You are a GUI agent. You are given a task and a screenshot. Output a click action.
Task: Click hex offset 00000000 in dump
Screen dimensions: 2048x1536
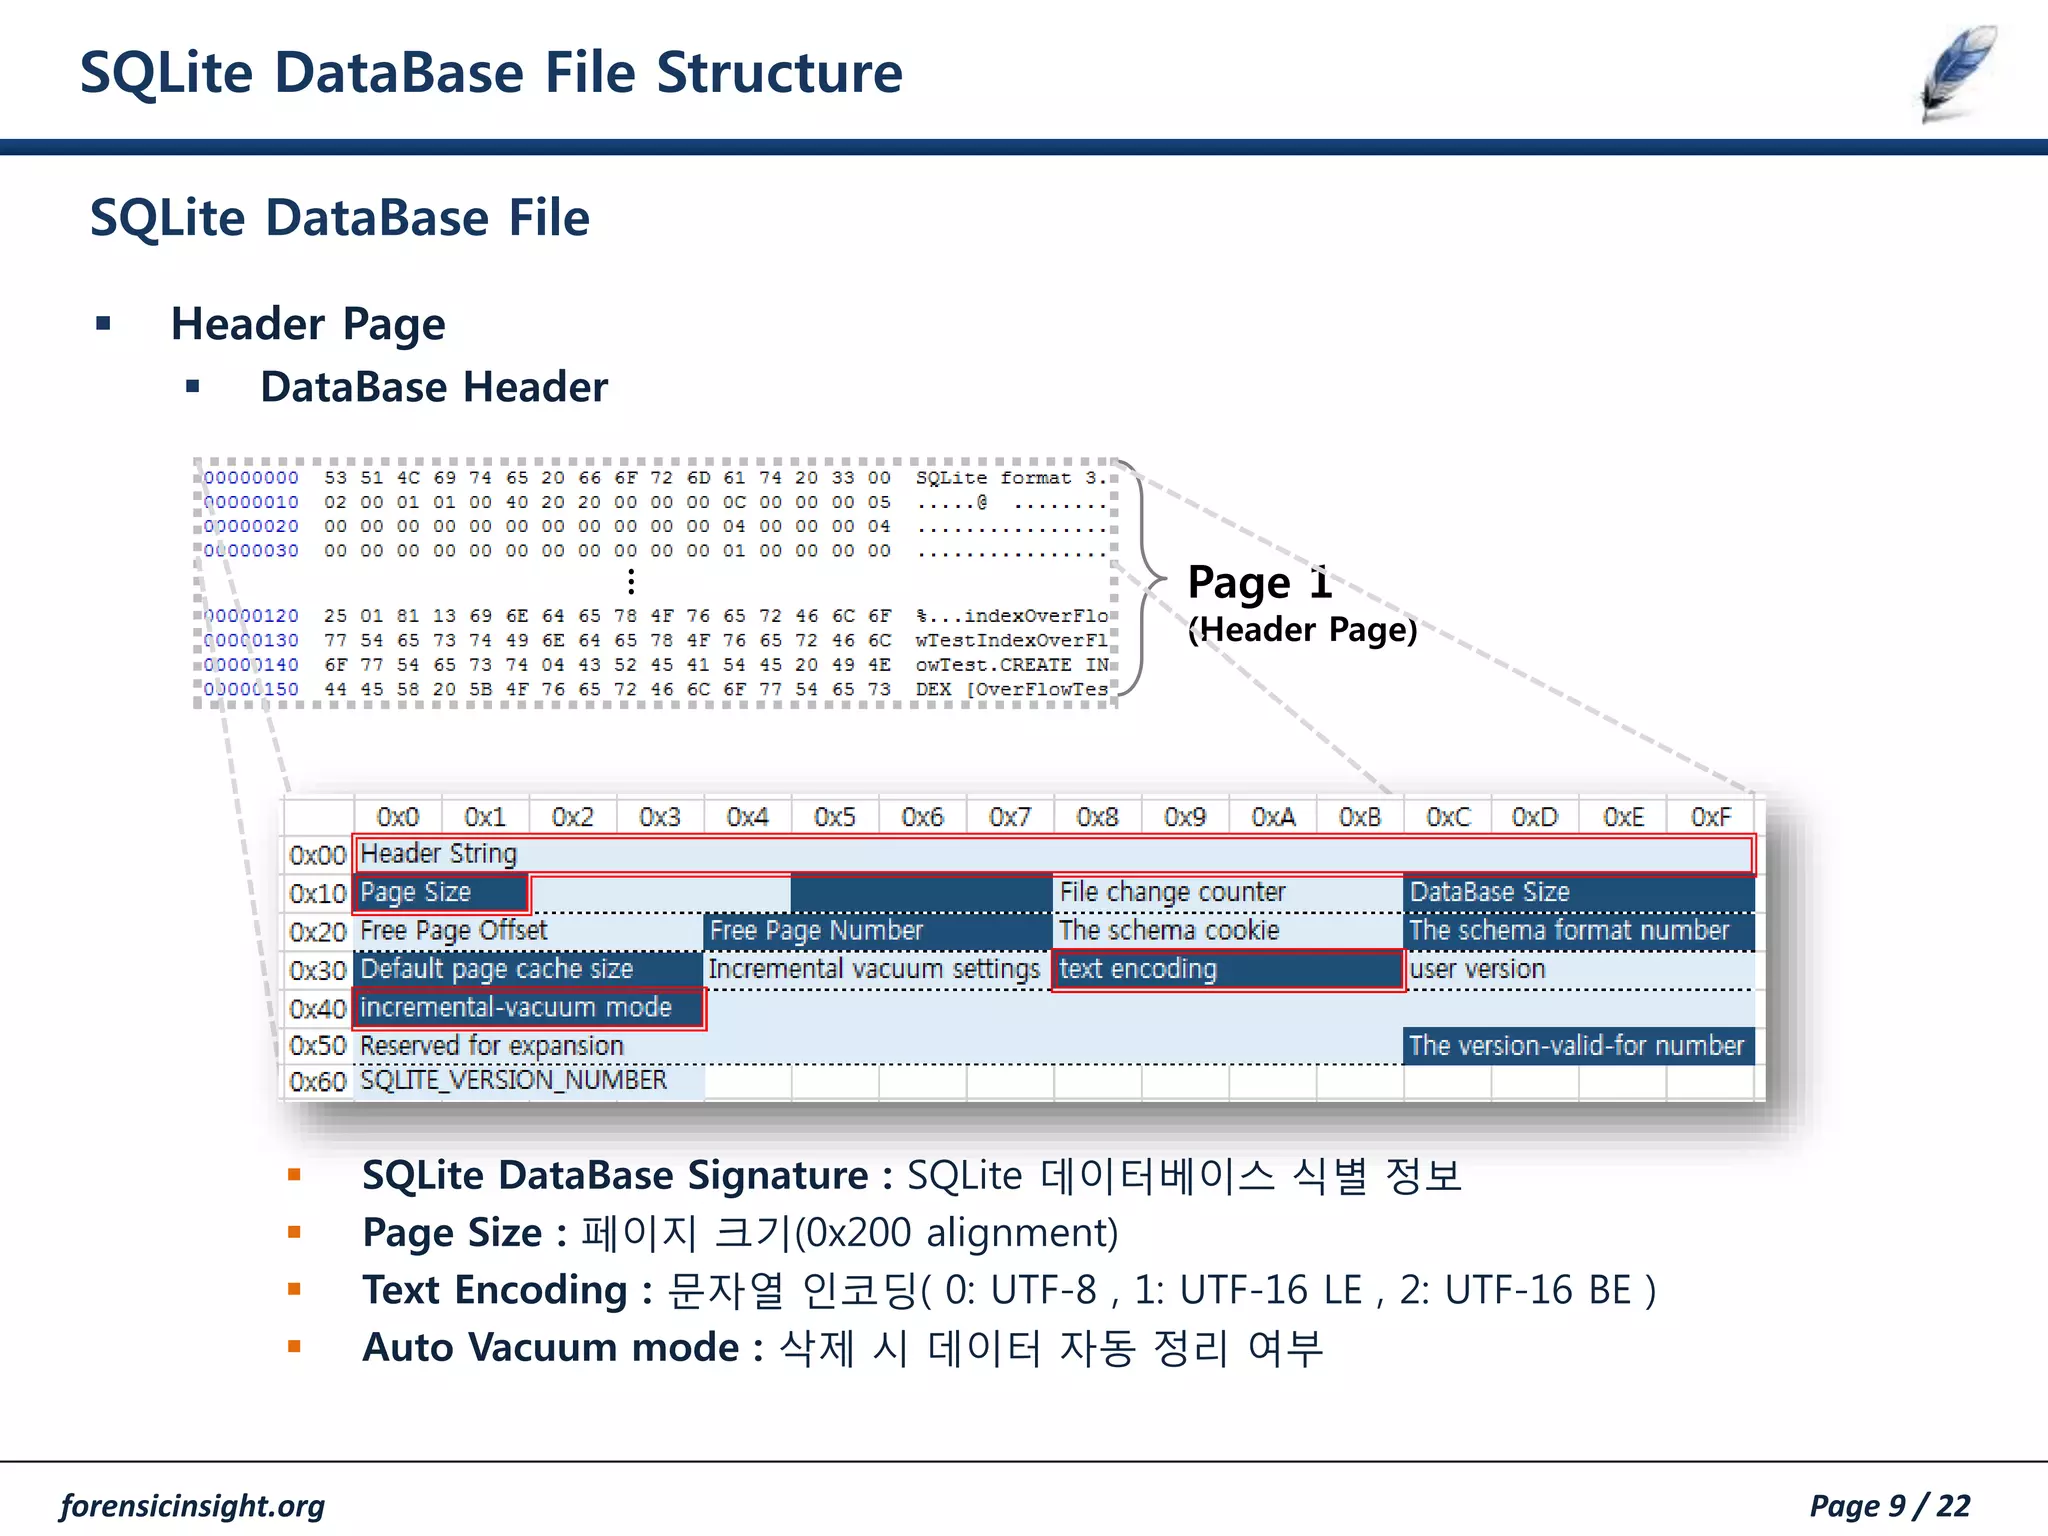(x=251, y=478)
